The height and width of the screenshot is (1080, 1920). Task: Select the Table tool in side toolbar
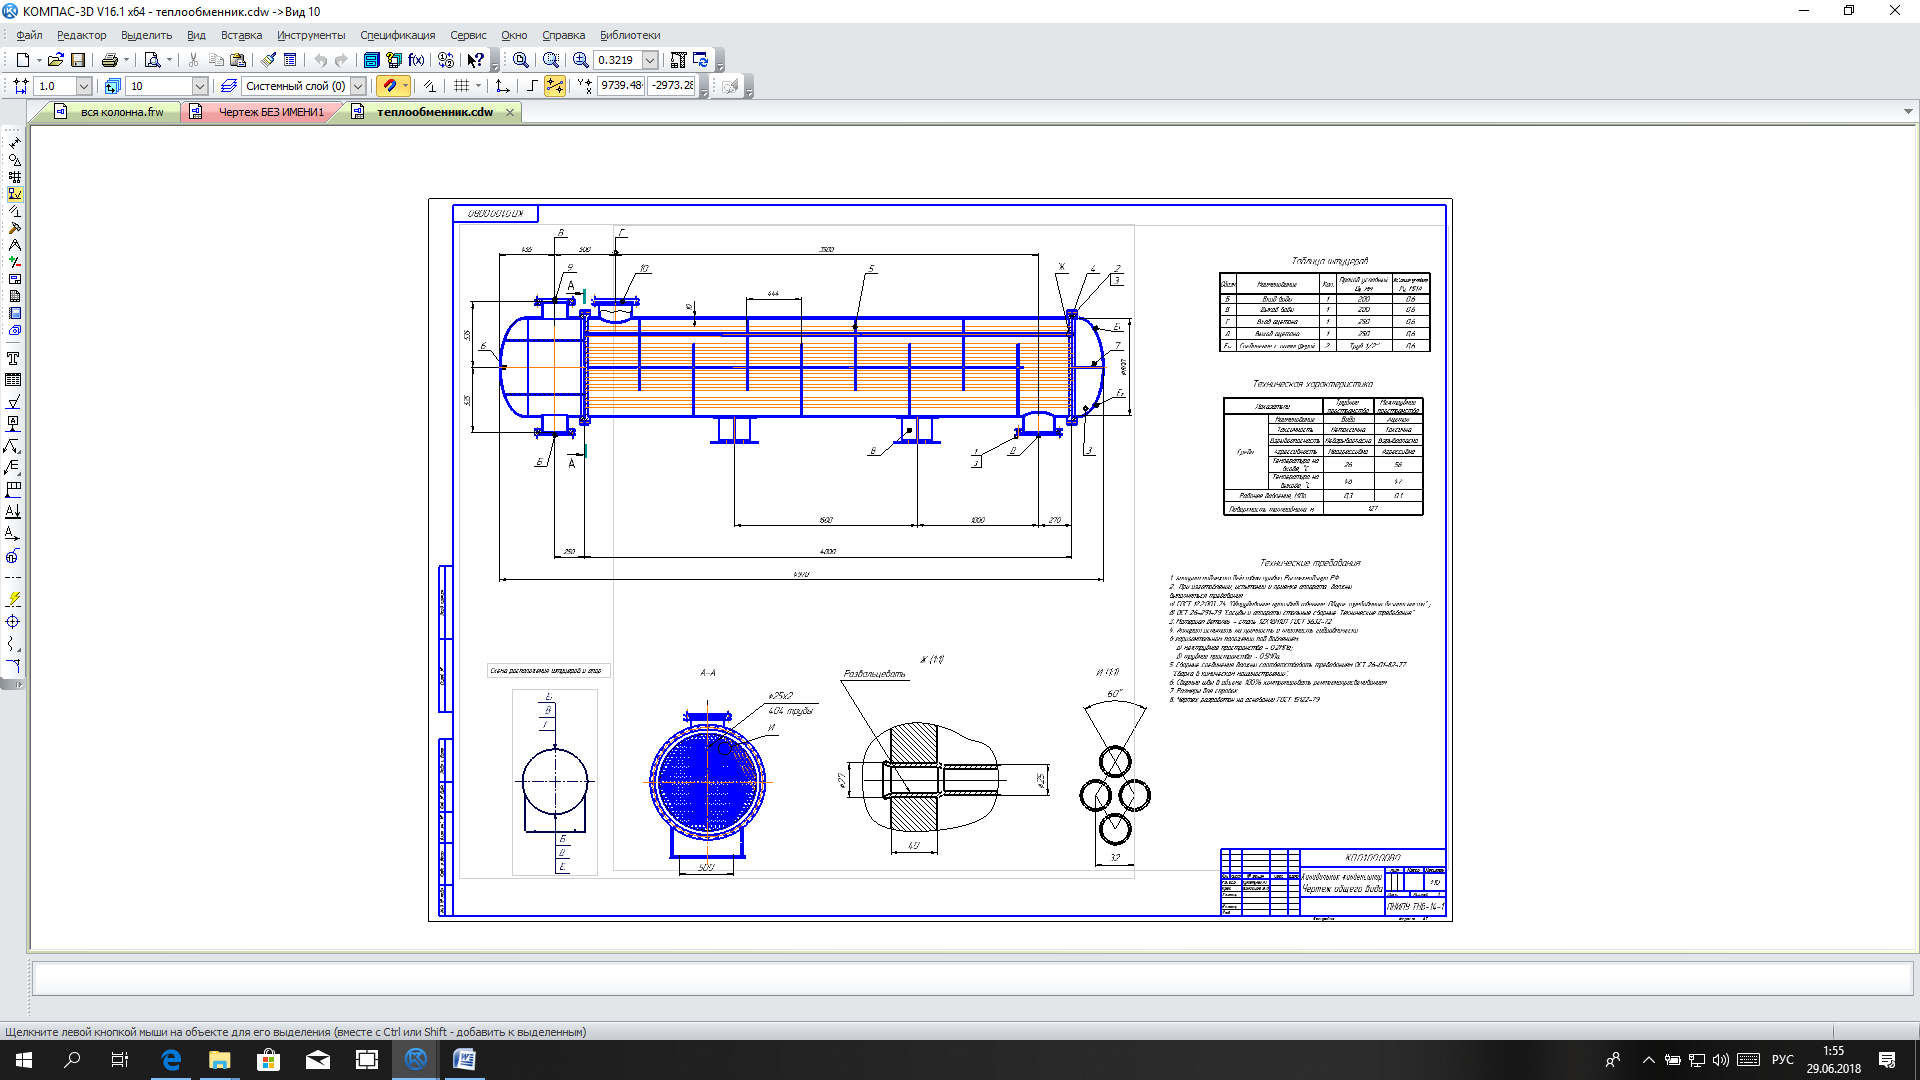tap(13, 380)
